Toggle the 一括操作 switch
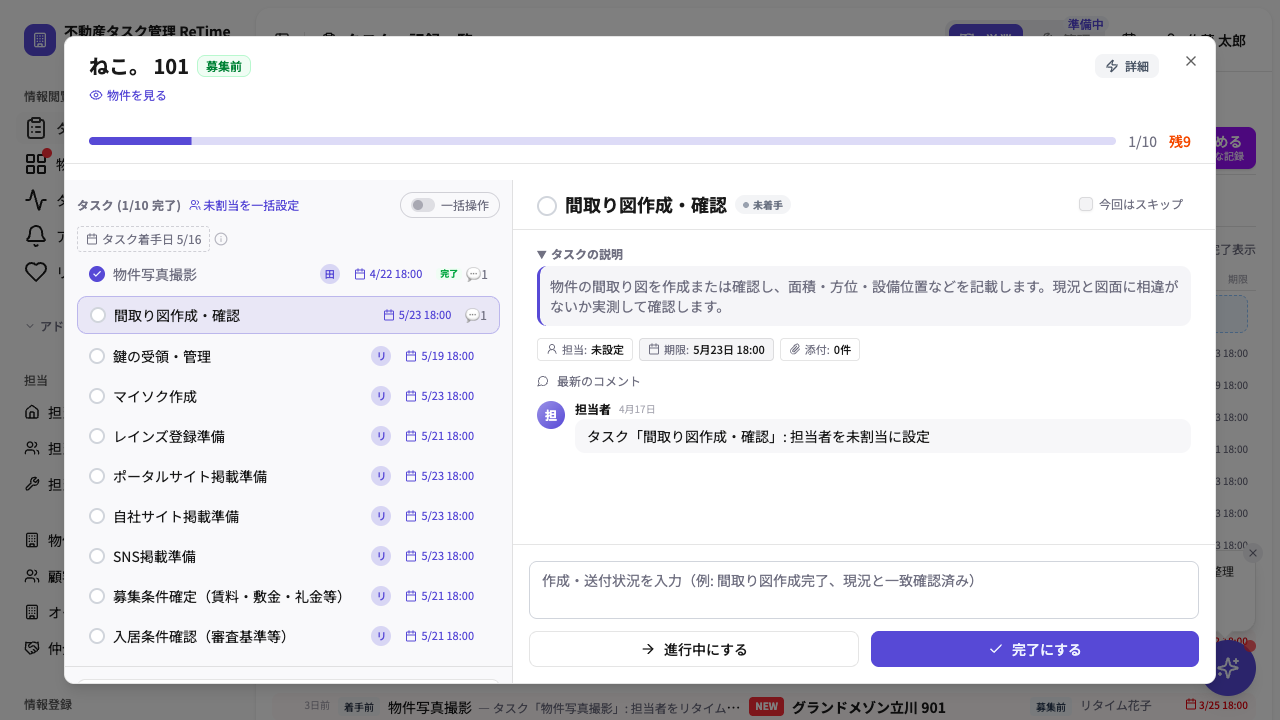Image resolution: width=1280 pixels, height=720 pixels. tap(423, 205)
